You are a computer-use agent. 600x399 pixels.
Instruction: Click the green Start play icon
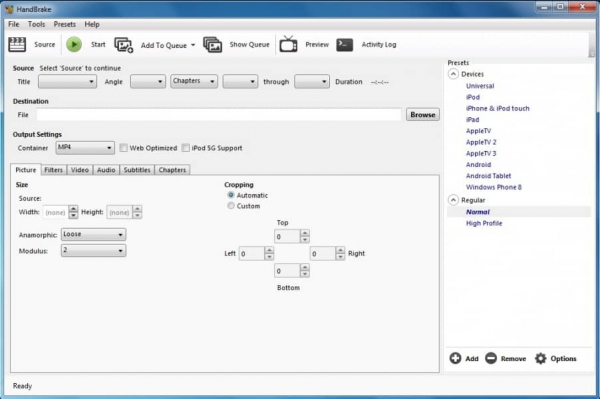tap(74, 44)
